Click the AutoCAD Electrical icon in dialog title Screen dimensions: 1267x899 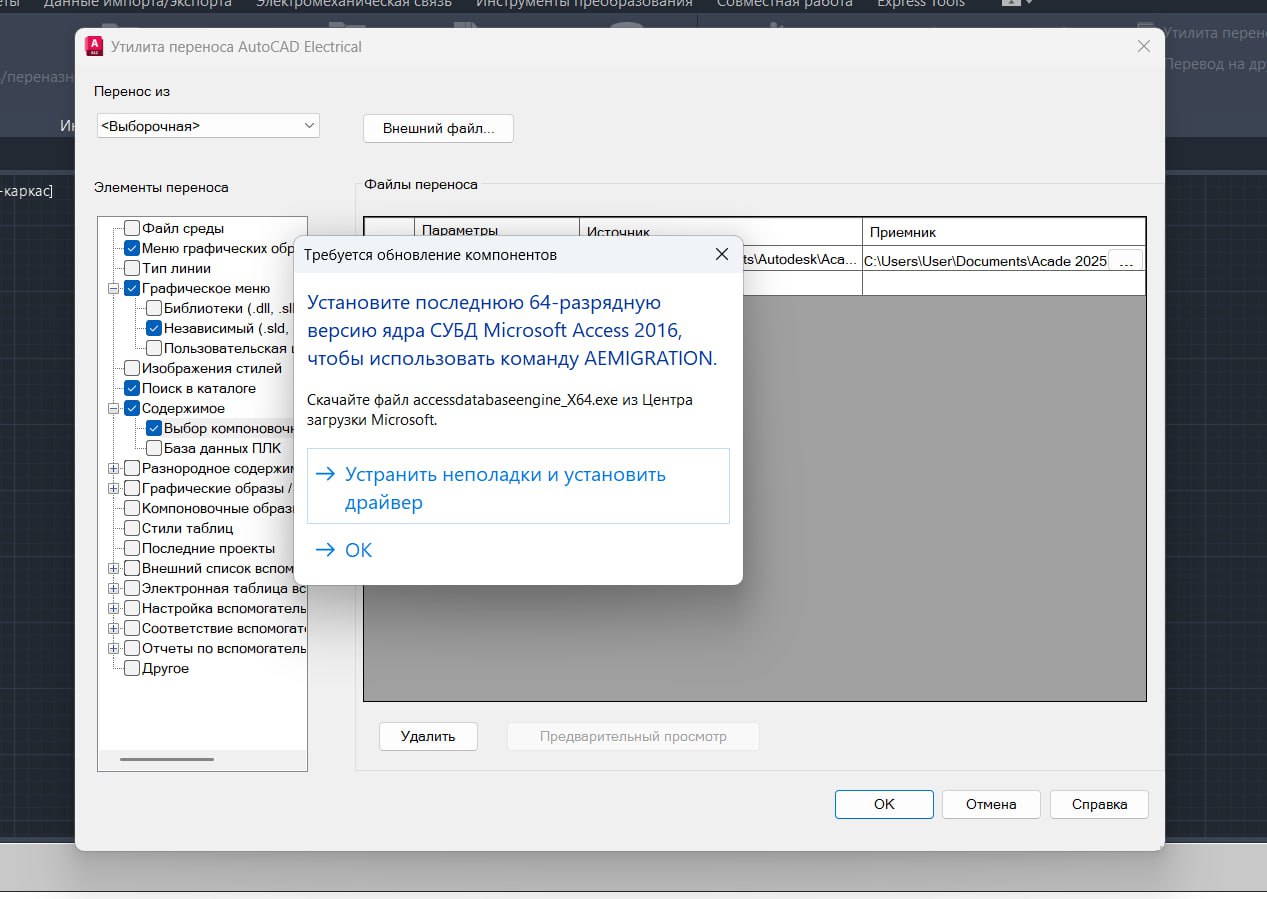pos(95,46)
